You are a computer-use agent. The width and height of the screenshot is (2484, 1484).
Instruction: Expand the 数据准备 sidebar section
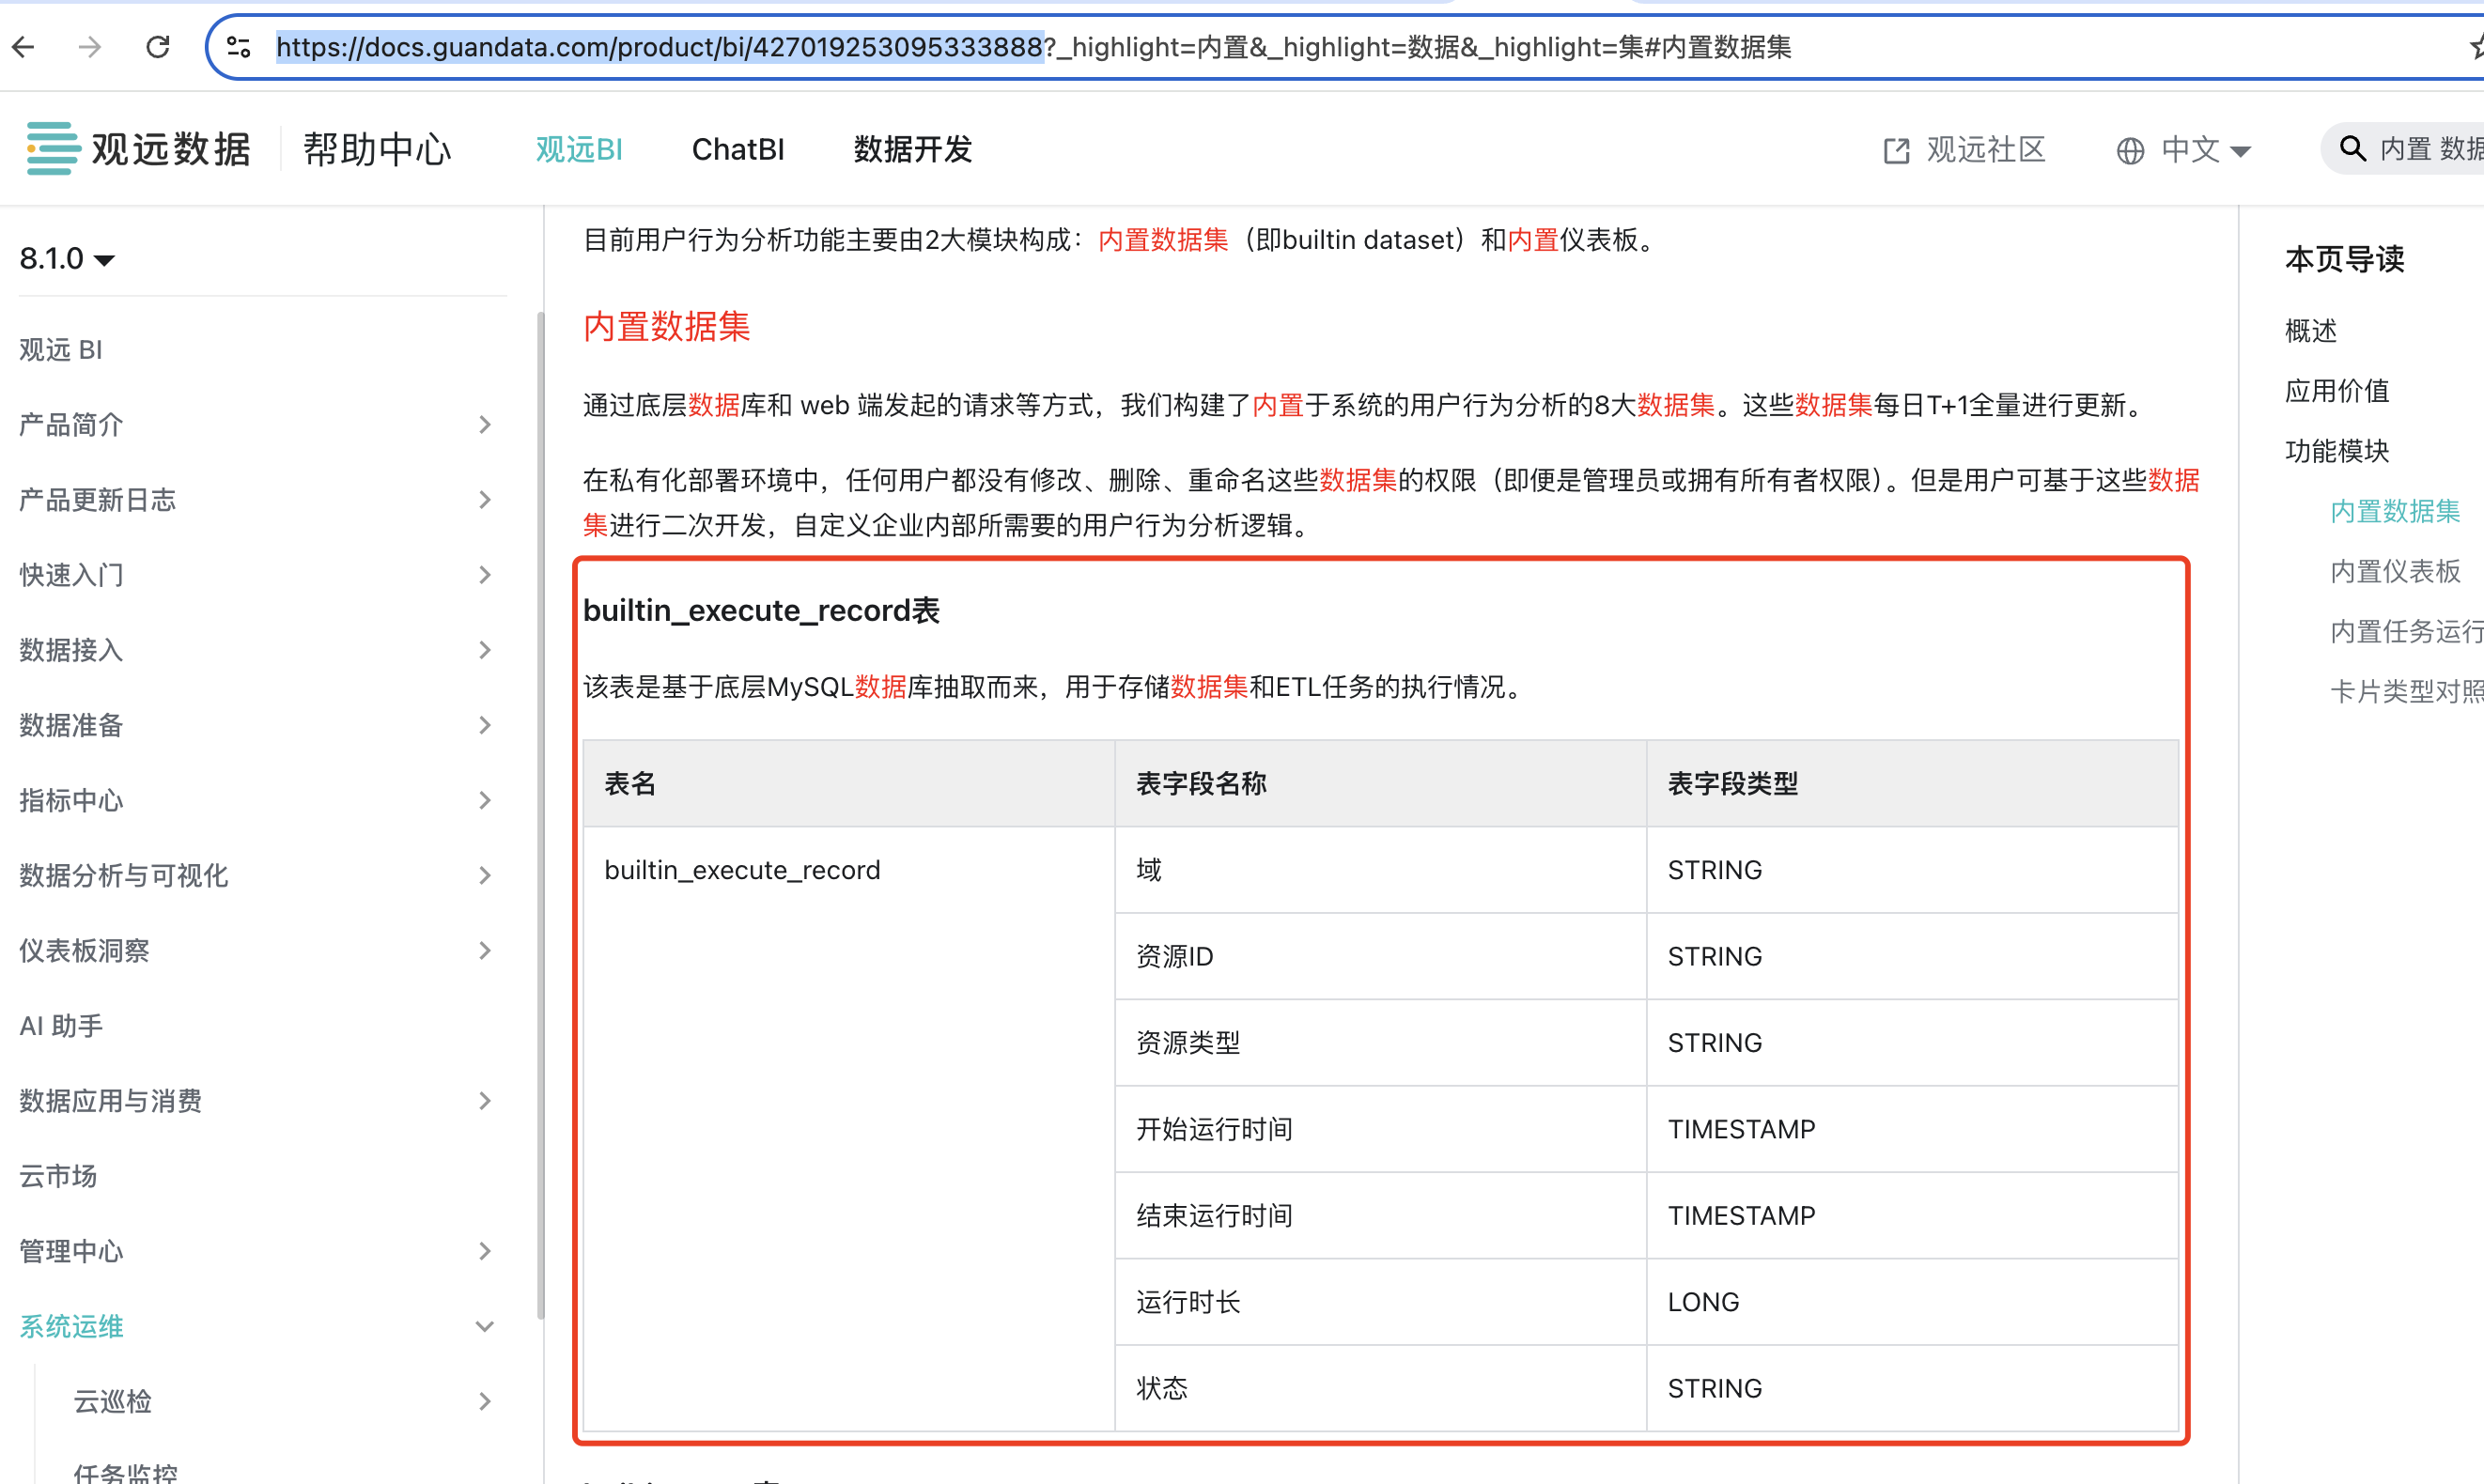[x=486, y=725]
